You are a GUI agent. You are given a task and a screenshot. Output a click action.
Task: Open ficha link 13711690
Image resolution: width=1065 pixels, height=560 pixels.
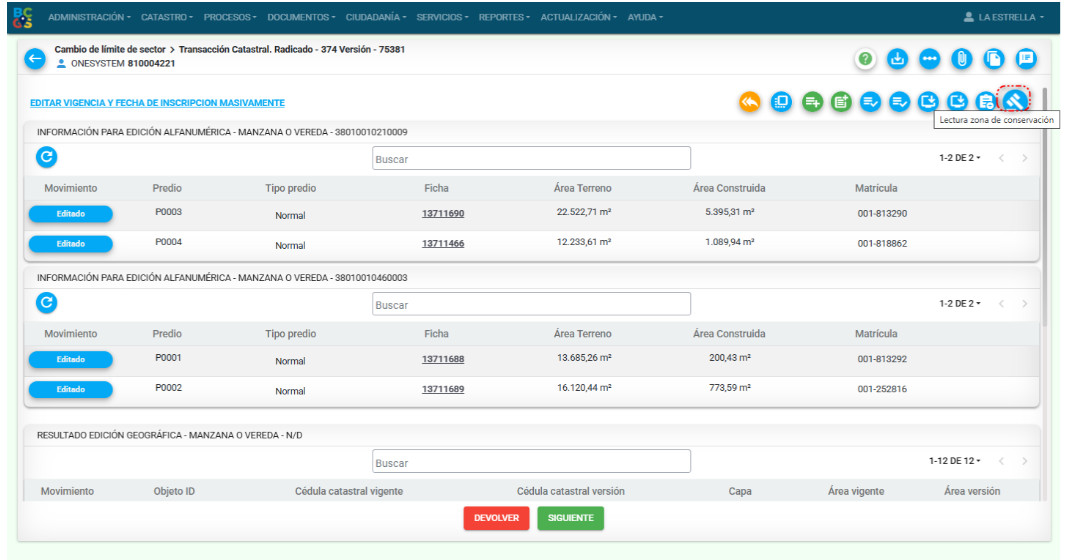pyautogui.click(x=443, y=214)
